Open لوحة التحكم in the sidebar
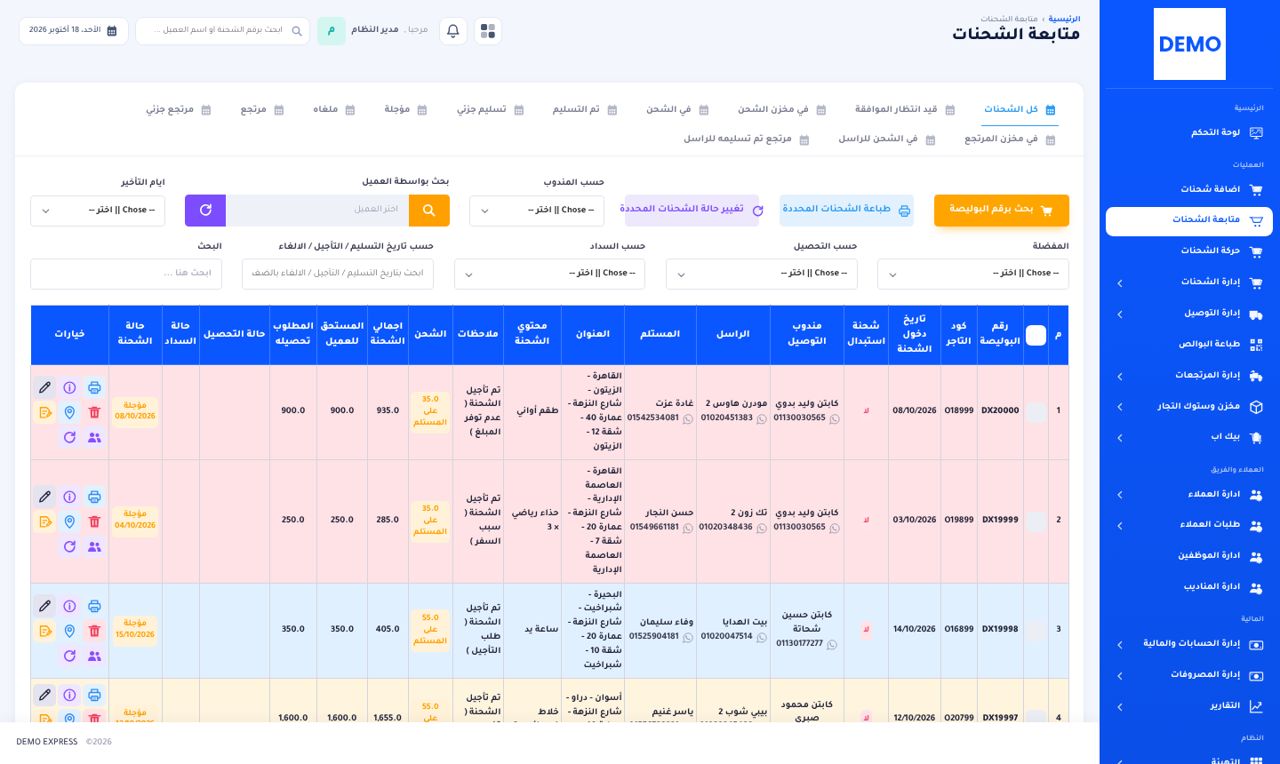Viewport: 1280px width, 764px height. point(1189,133)
